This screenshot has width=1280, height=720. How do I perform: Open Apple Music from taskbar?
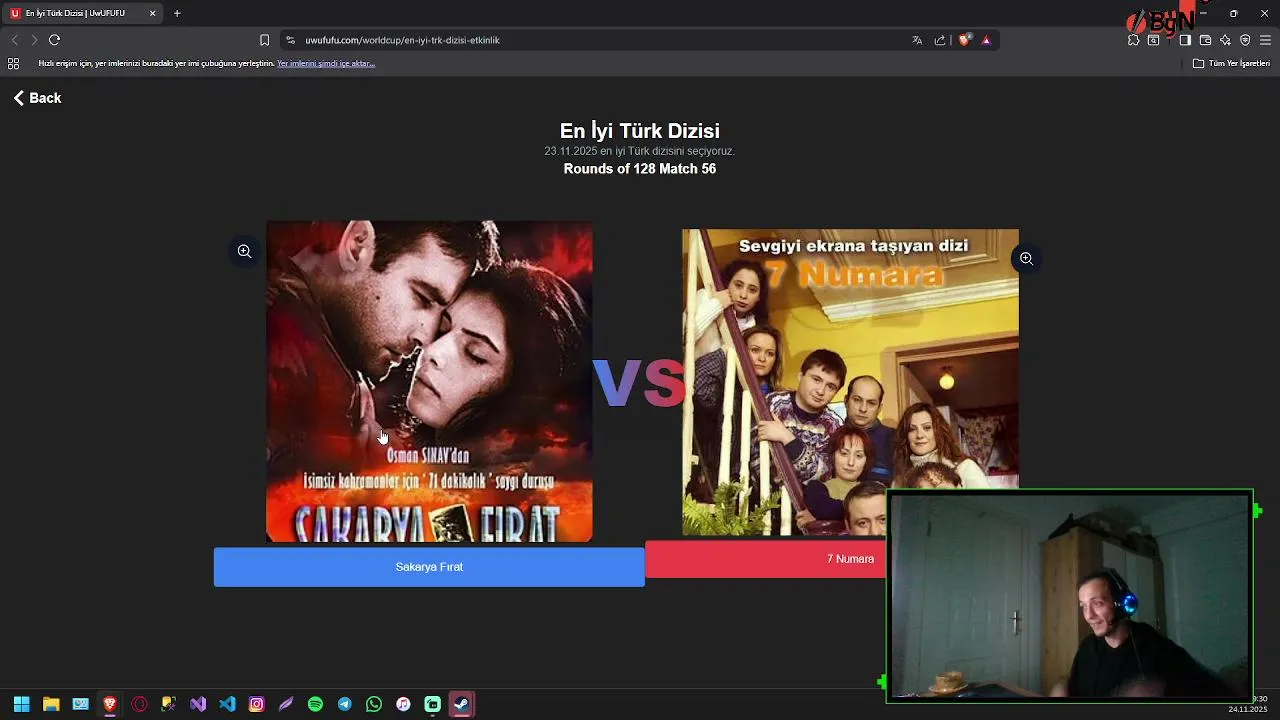point(403,704)
